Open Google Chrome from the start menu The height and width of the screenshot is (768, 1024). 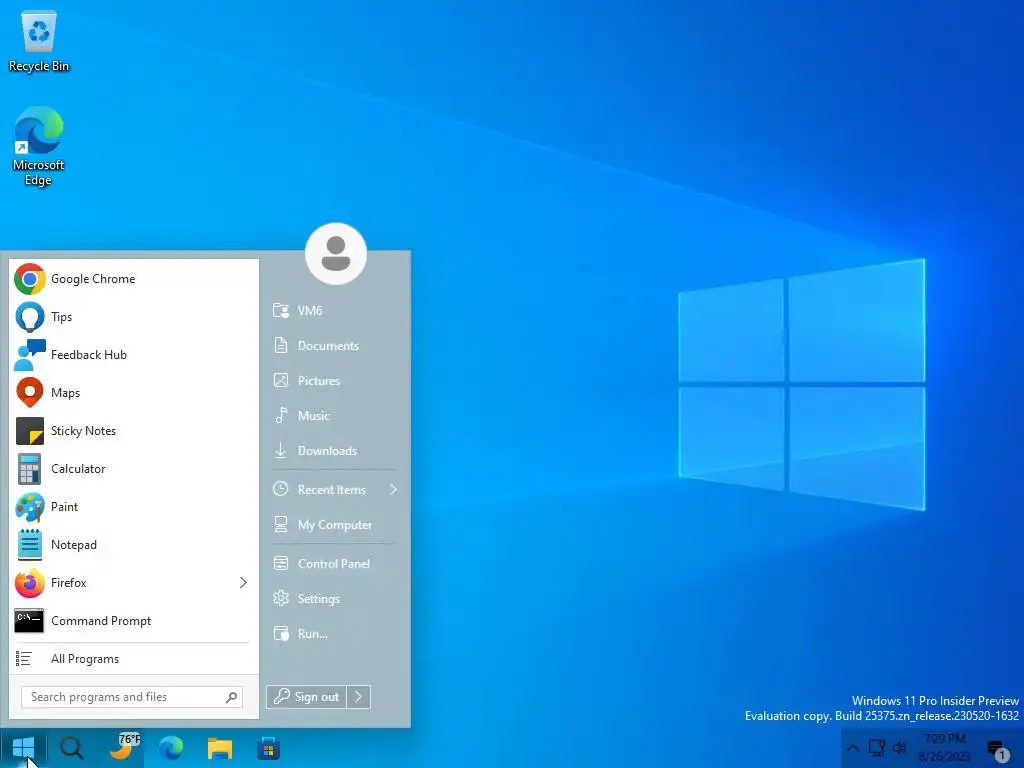tap(134, 279)
